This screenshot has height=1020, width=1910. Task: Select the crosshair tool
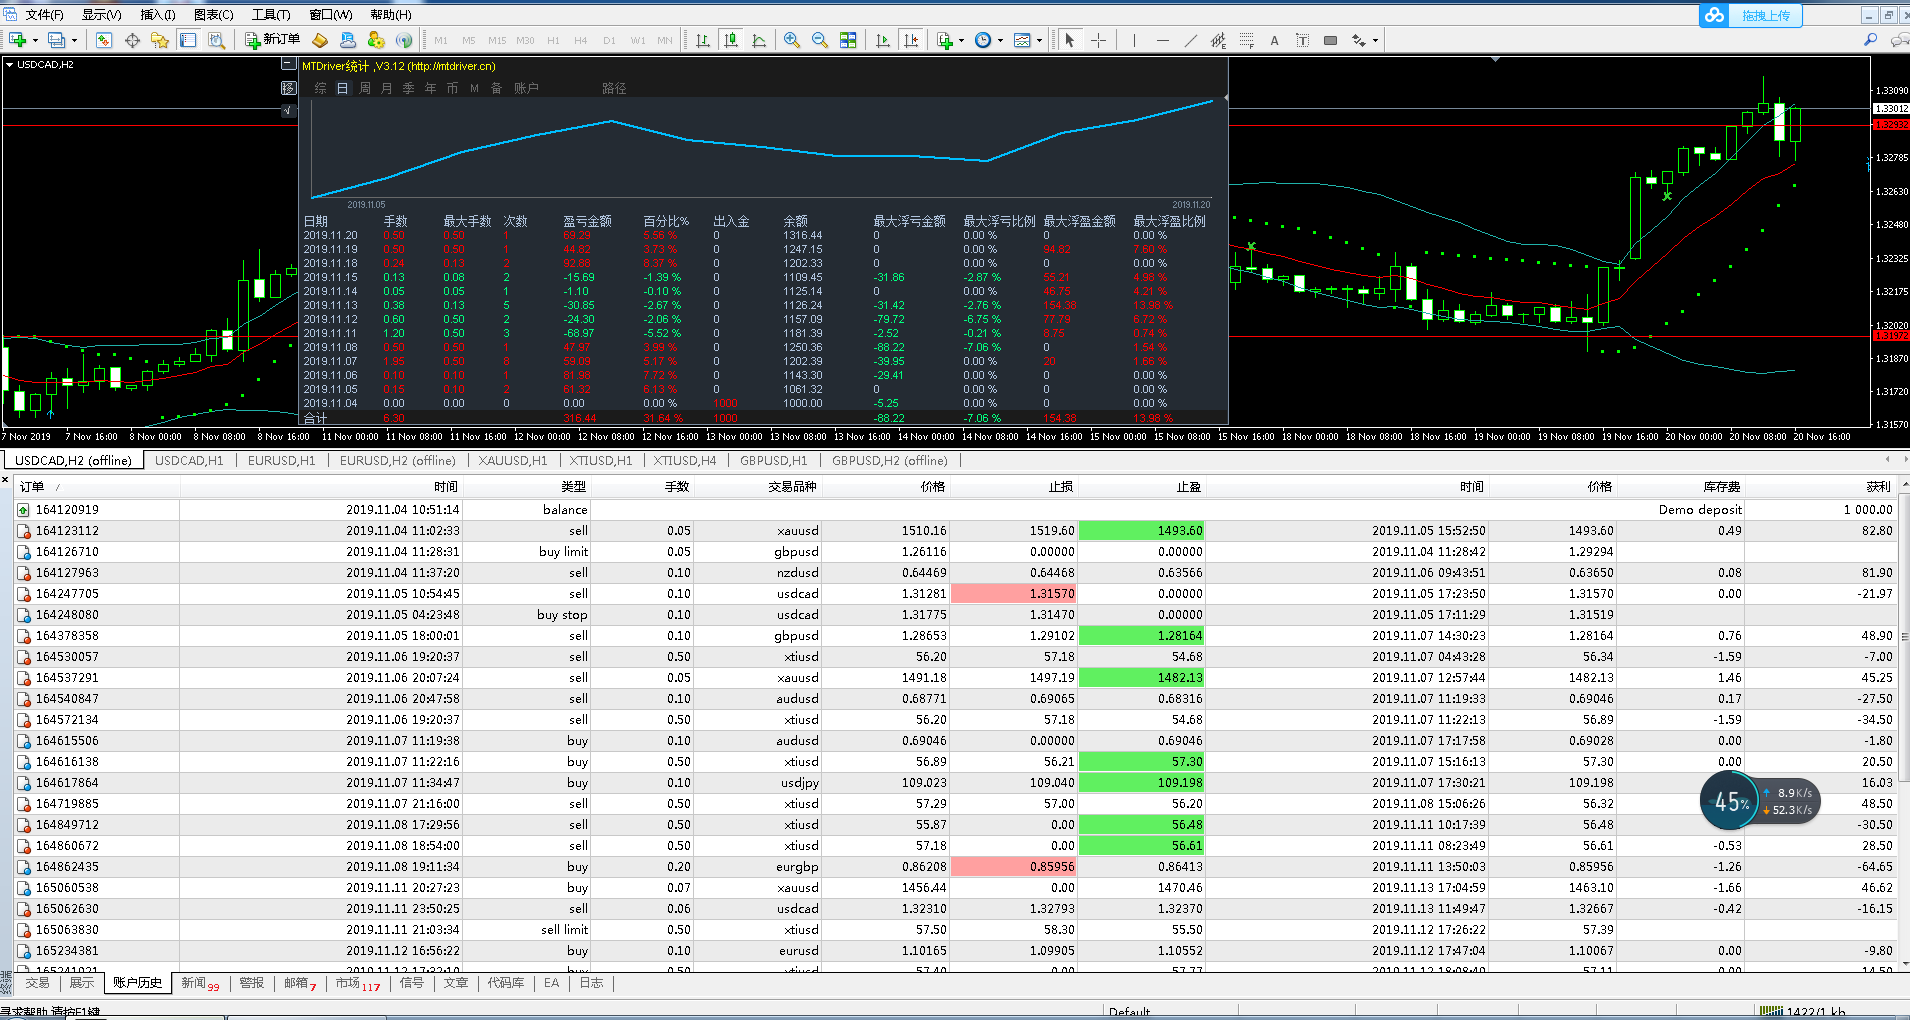click(1098, 40)
